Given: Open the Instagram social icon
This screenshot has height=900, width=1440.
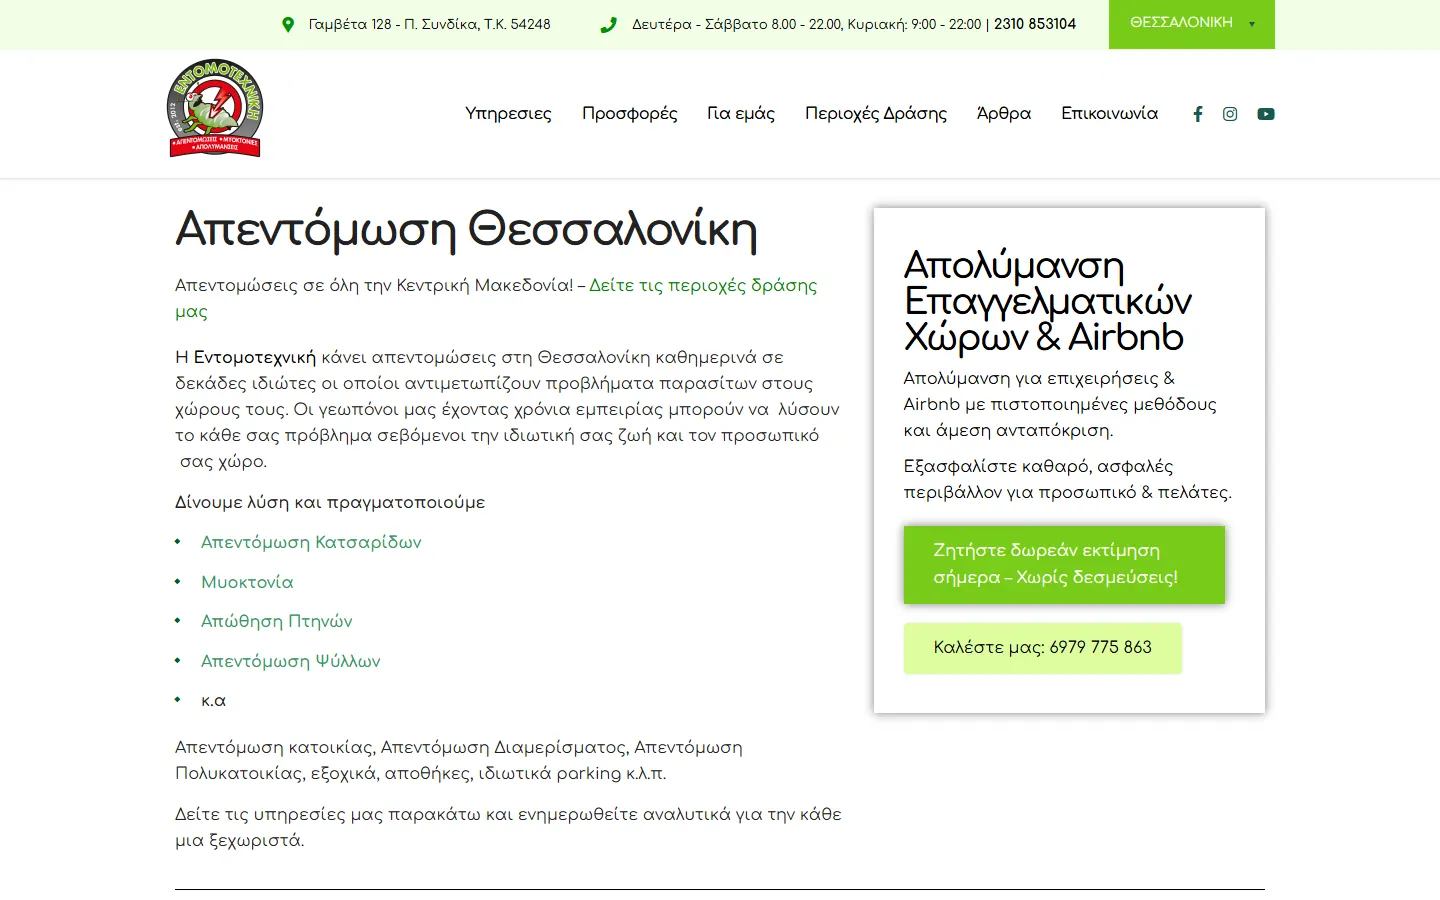Looking at the screenshot, I should tap(1230, 114).
